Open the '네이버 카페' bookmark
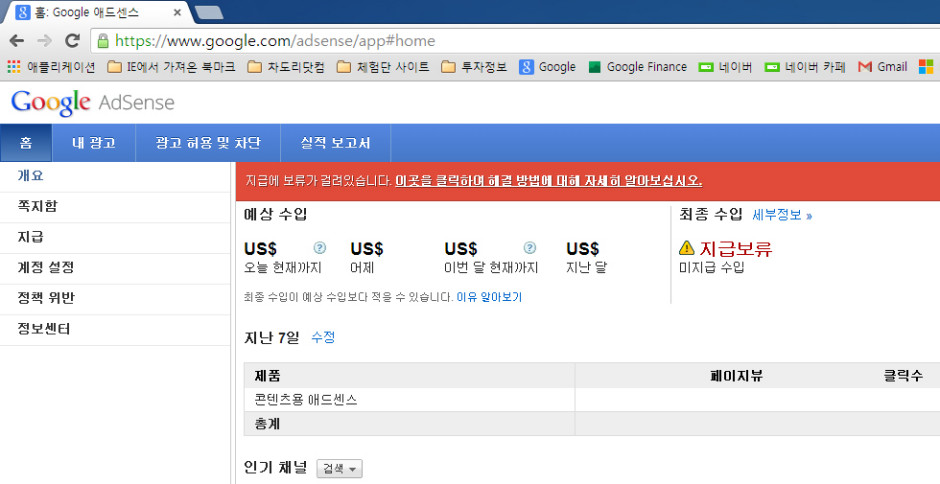 (x=805, y=67)
